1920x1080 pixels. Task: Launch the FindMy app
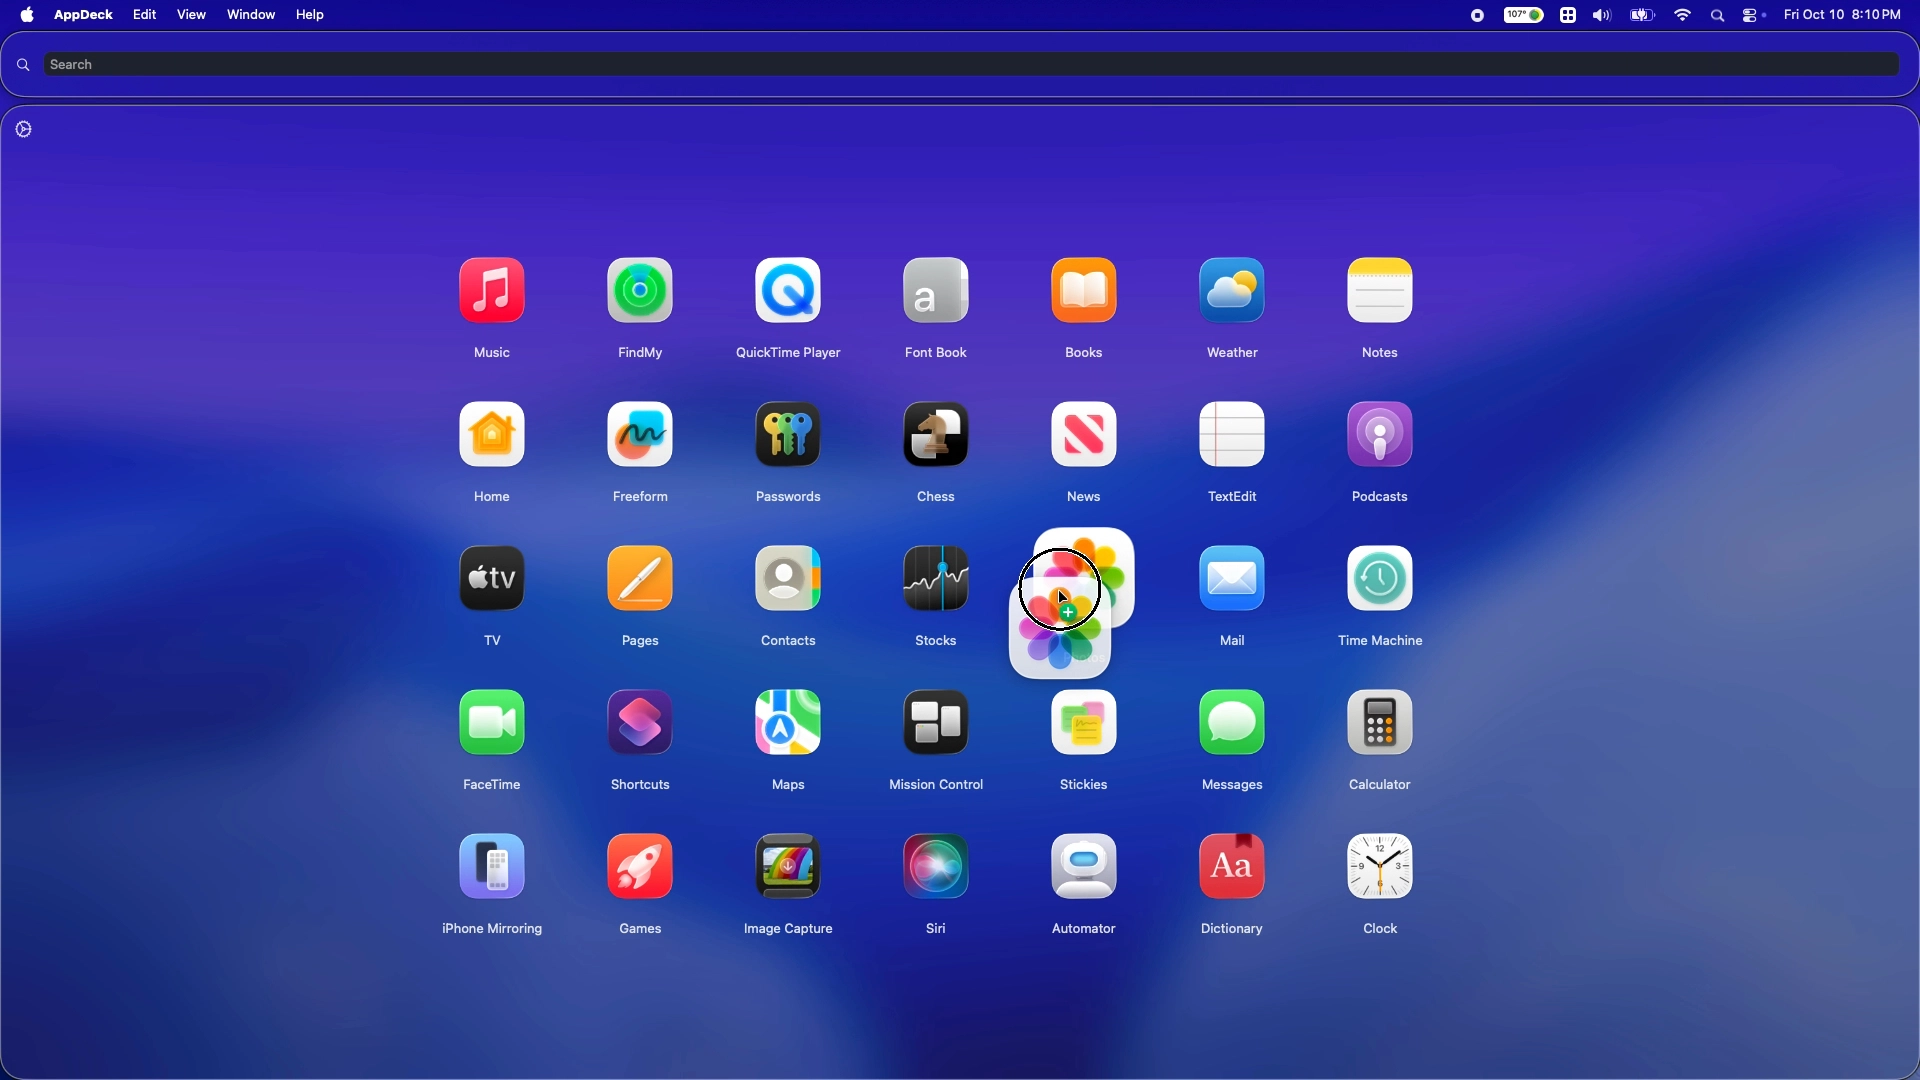pyautogui.click(x=640, y=292)
